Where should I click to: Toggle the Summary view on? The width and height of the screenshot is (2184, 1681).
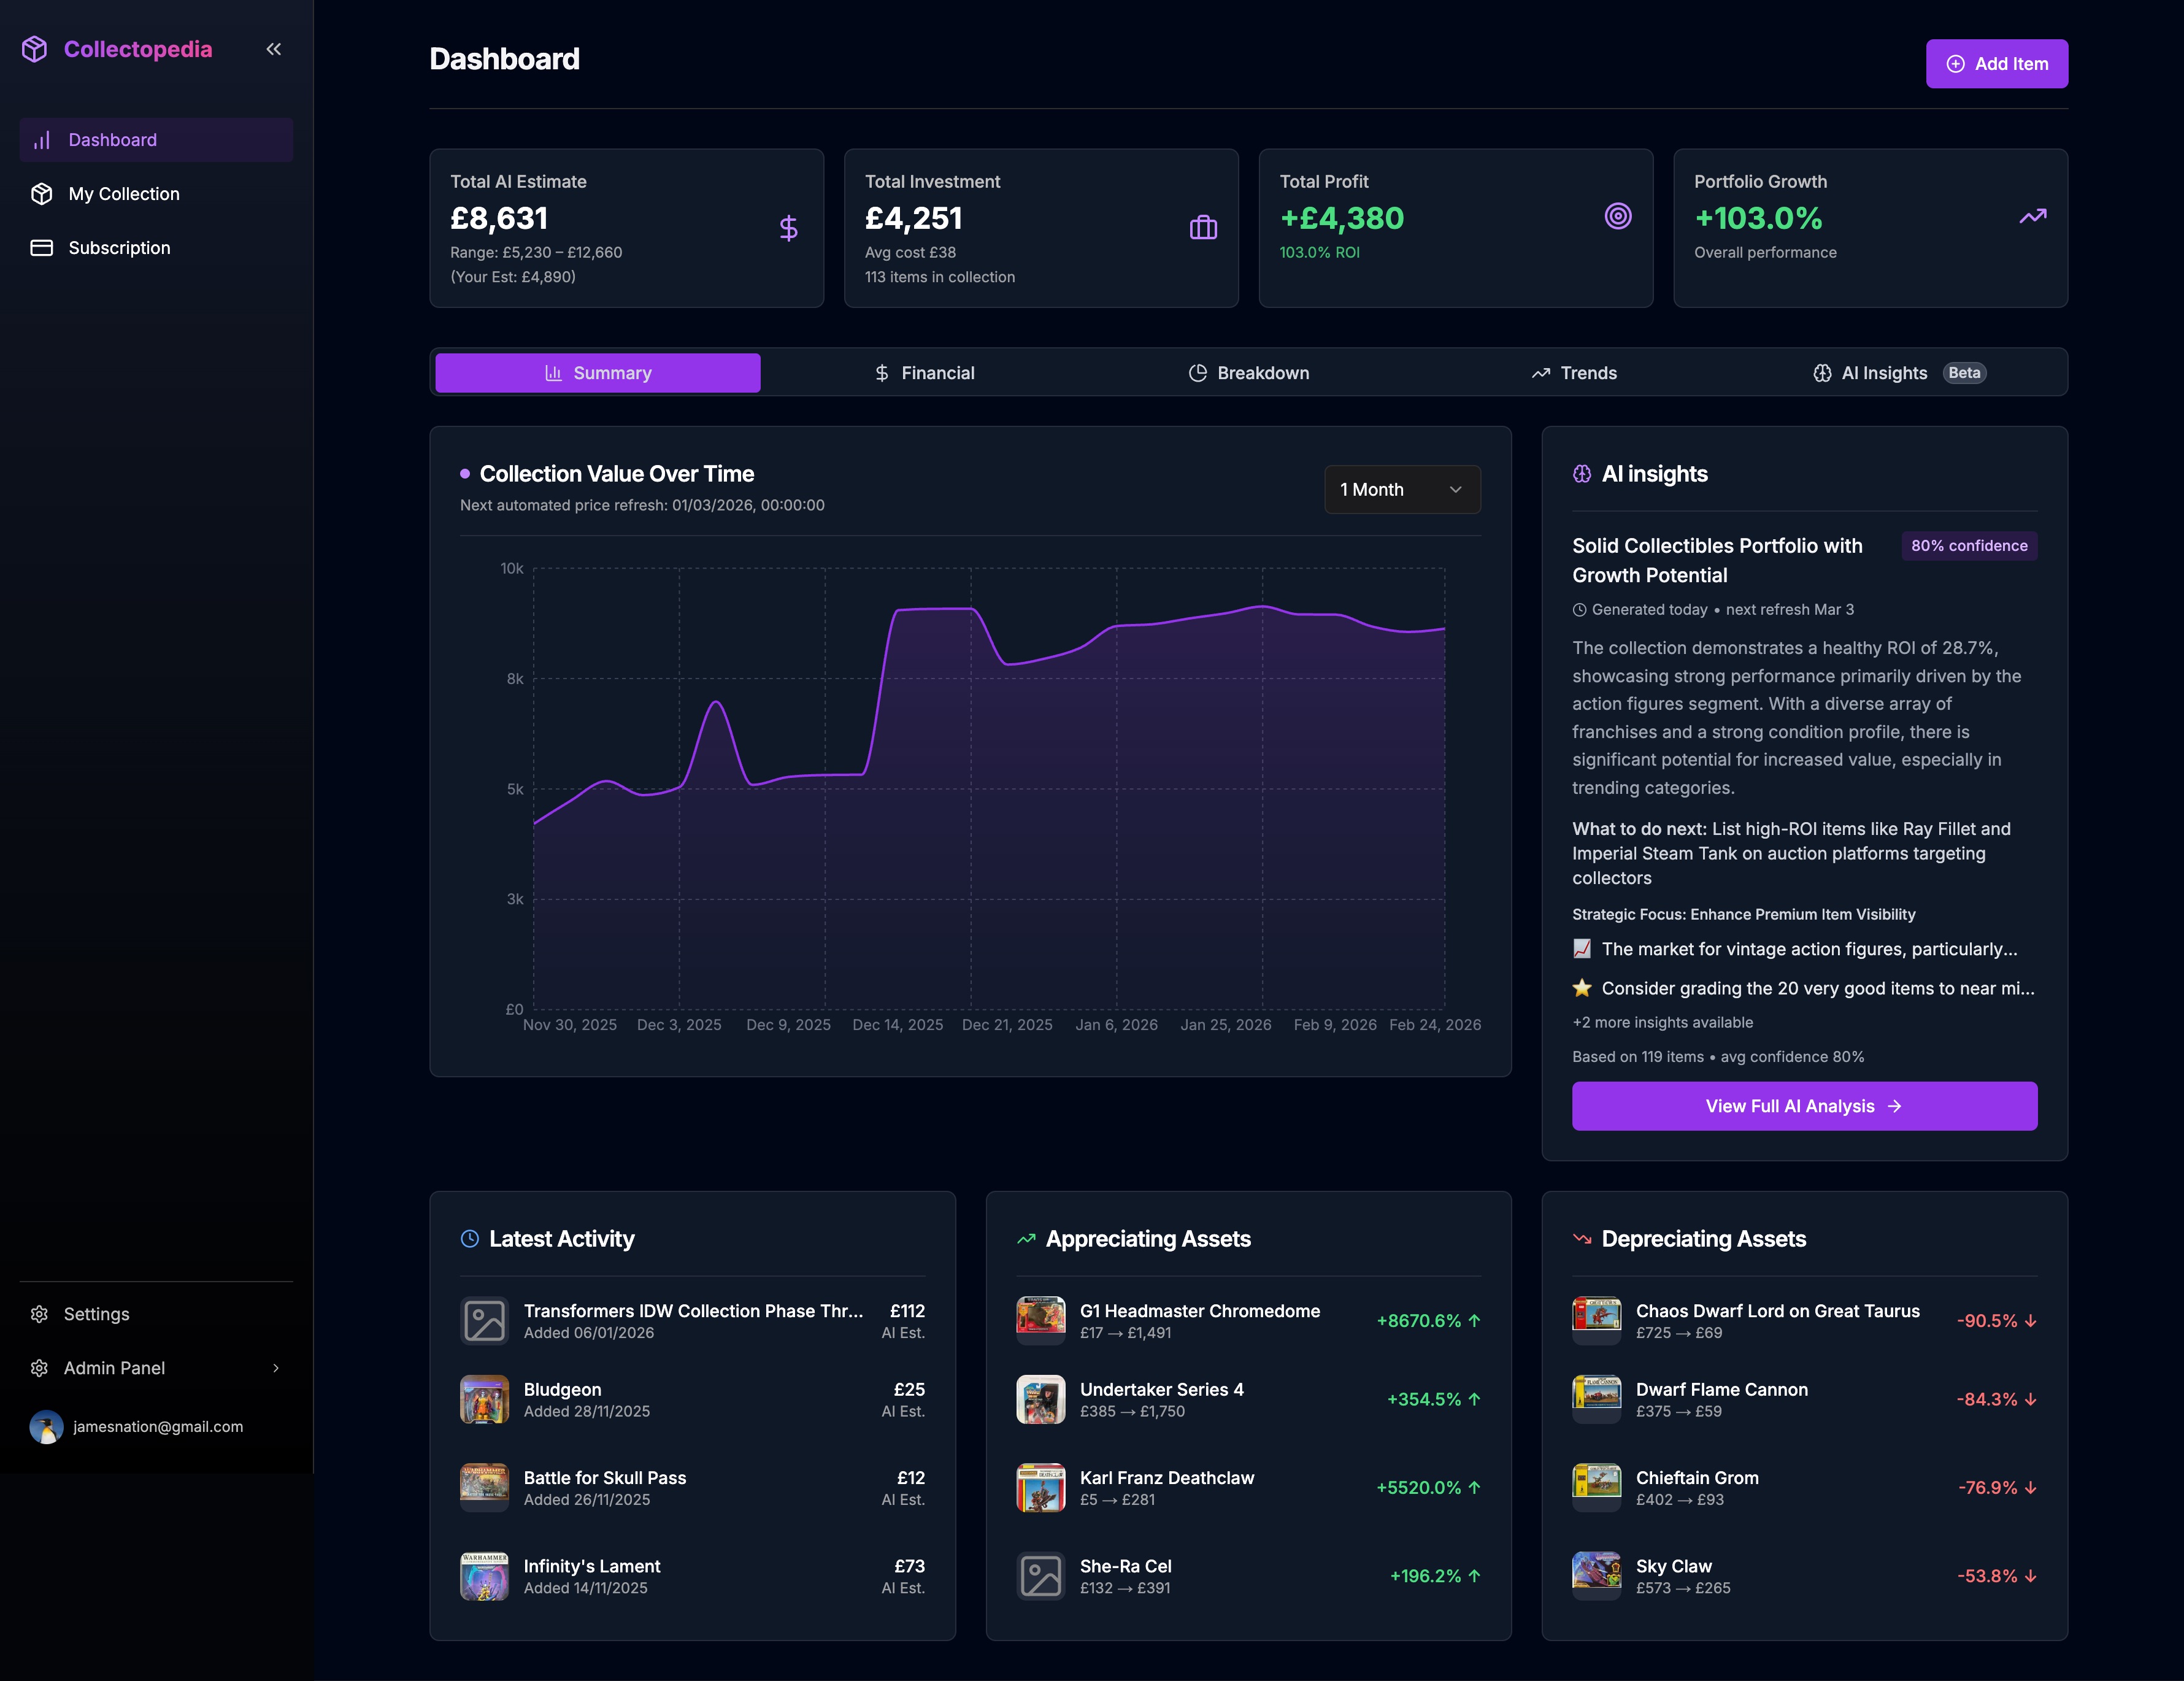[597, 372]
